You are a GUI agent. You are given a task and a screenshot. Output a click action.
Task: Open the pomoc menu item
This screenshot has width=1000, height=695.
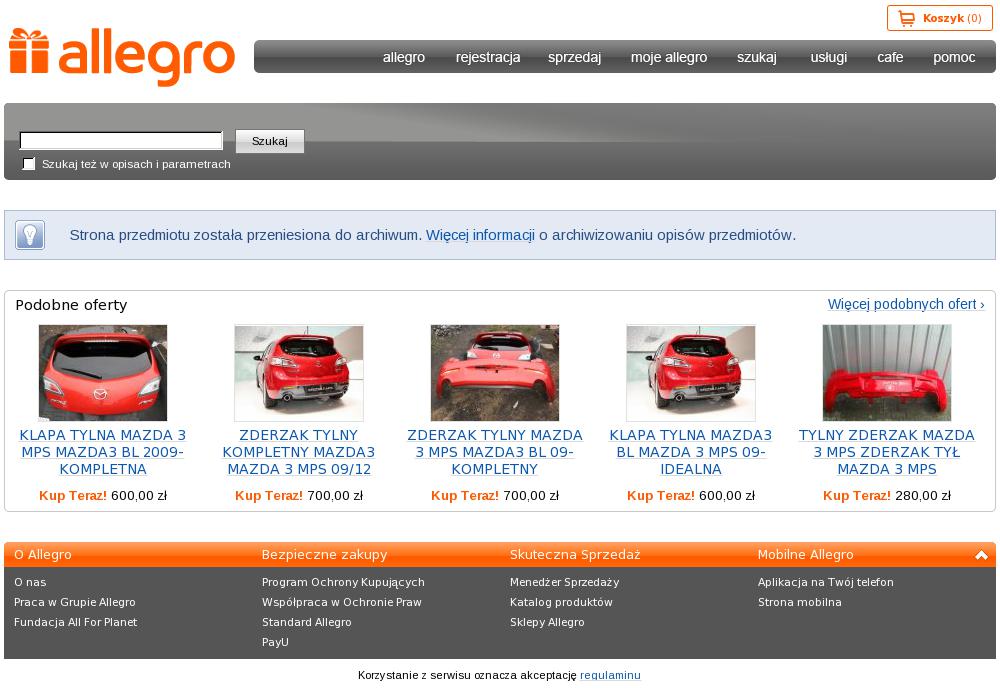(954, 57)
